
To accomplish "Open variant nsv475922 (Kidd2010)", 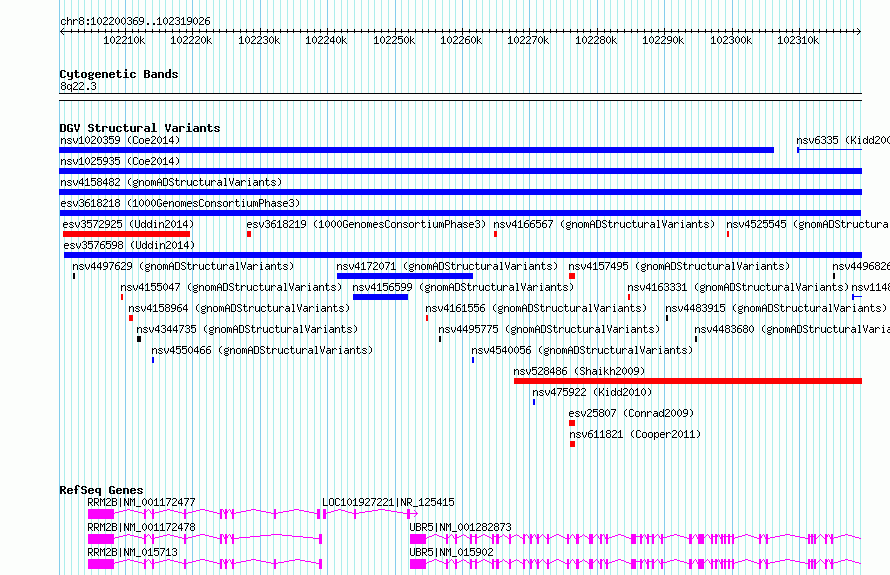I will [592, 392].
